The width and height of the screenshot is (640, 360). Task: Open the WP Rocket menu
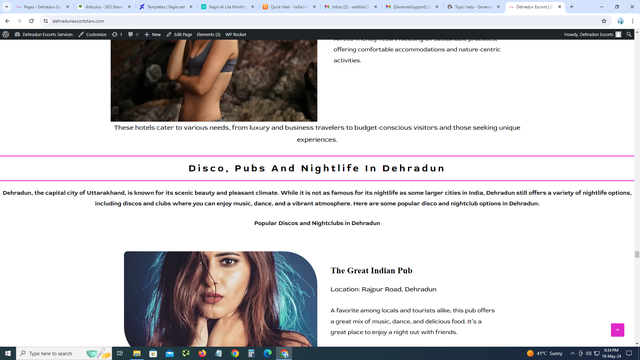[236, 34]
